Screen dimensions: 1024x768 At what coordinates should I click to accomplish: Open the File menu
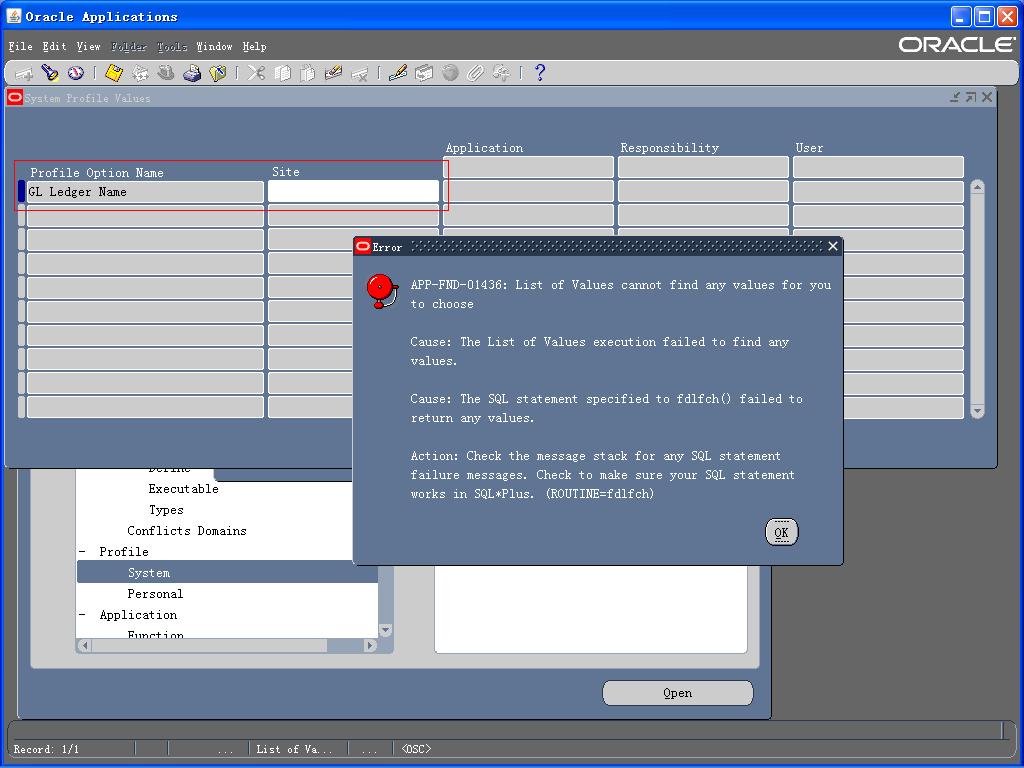(20, 46)
